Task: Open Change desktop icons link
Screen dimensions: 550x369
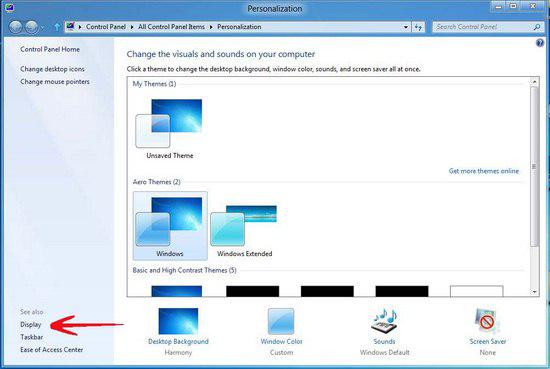Action: coord(52,69)
